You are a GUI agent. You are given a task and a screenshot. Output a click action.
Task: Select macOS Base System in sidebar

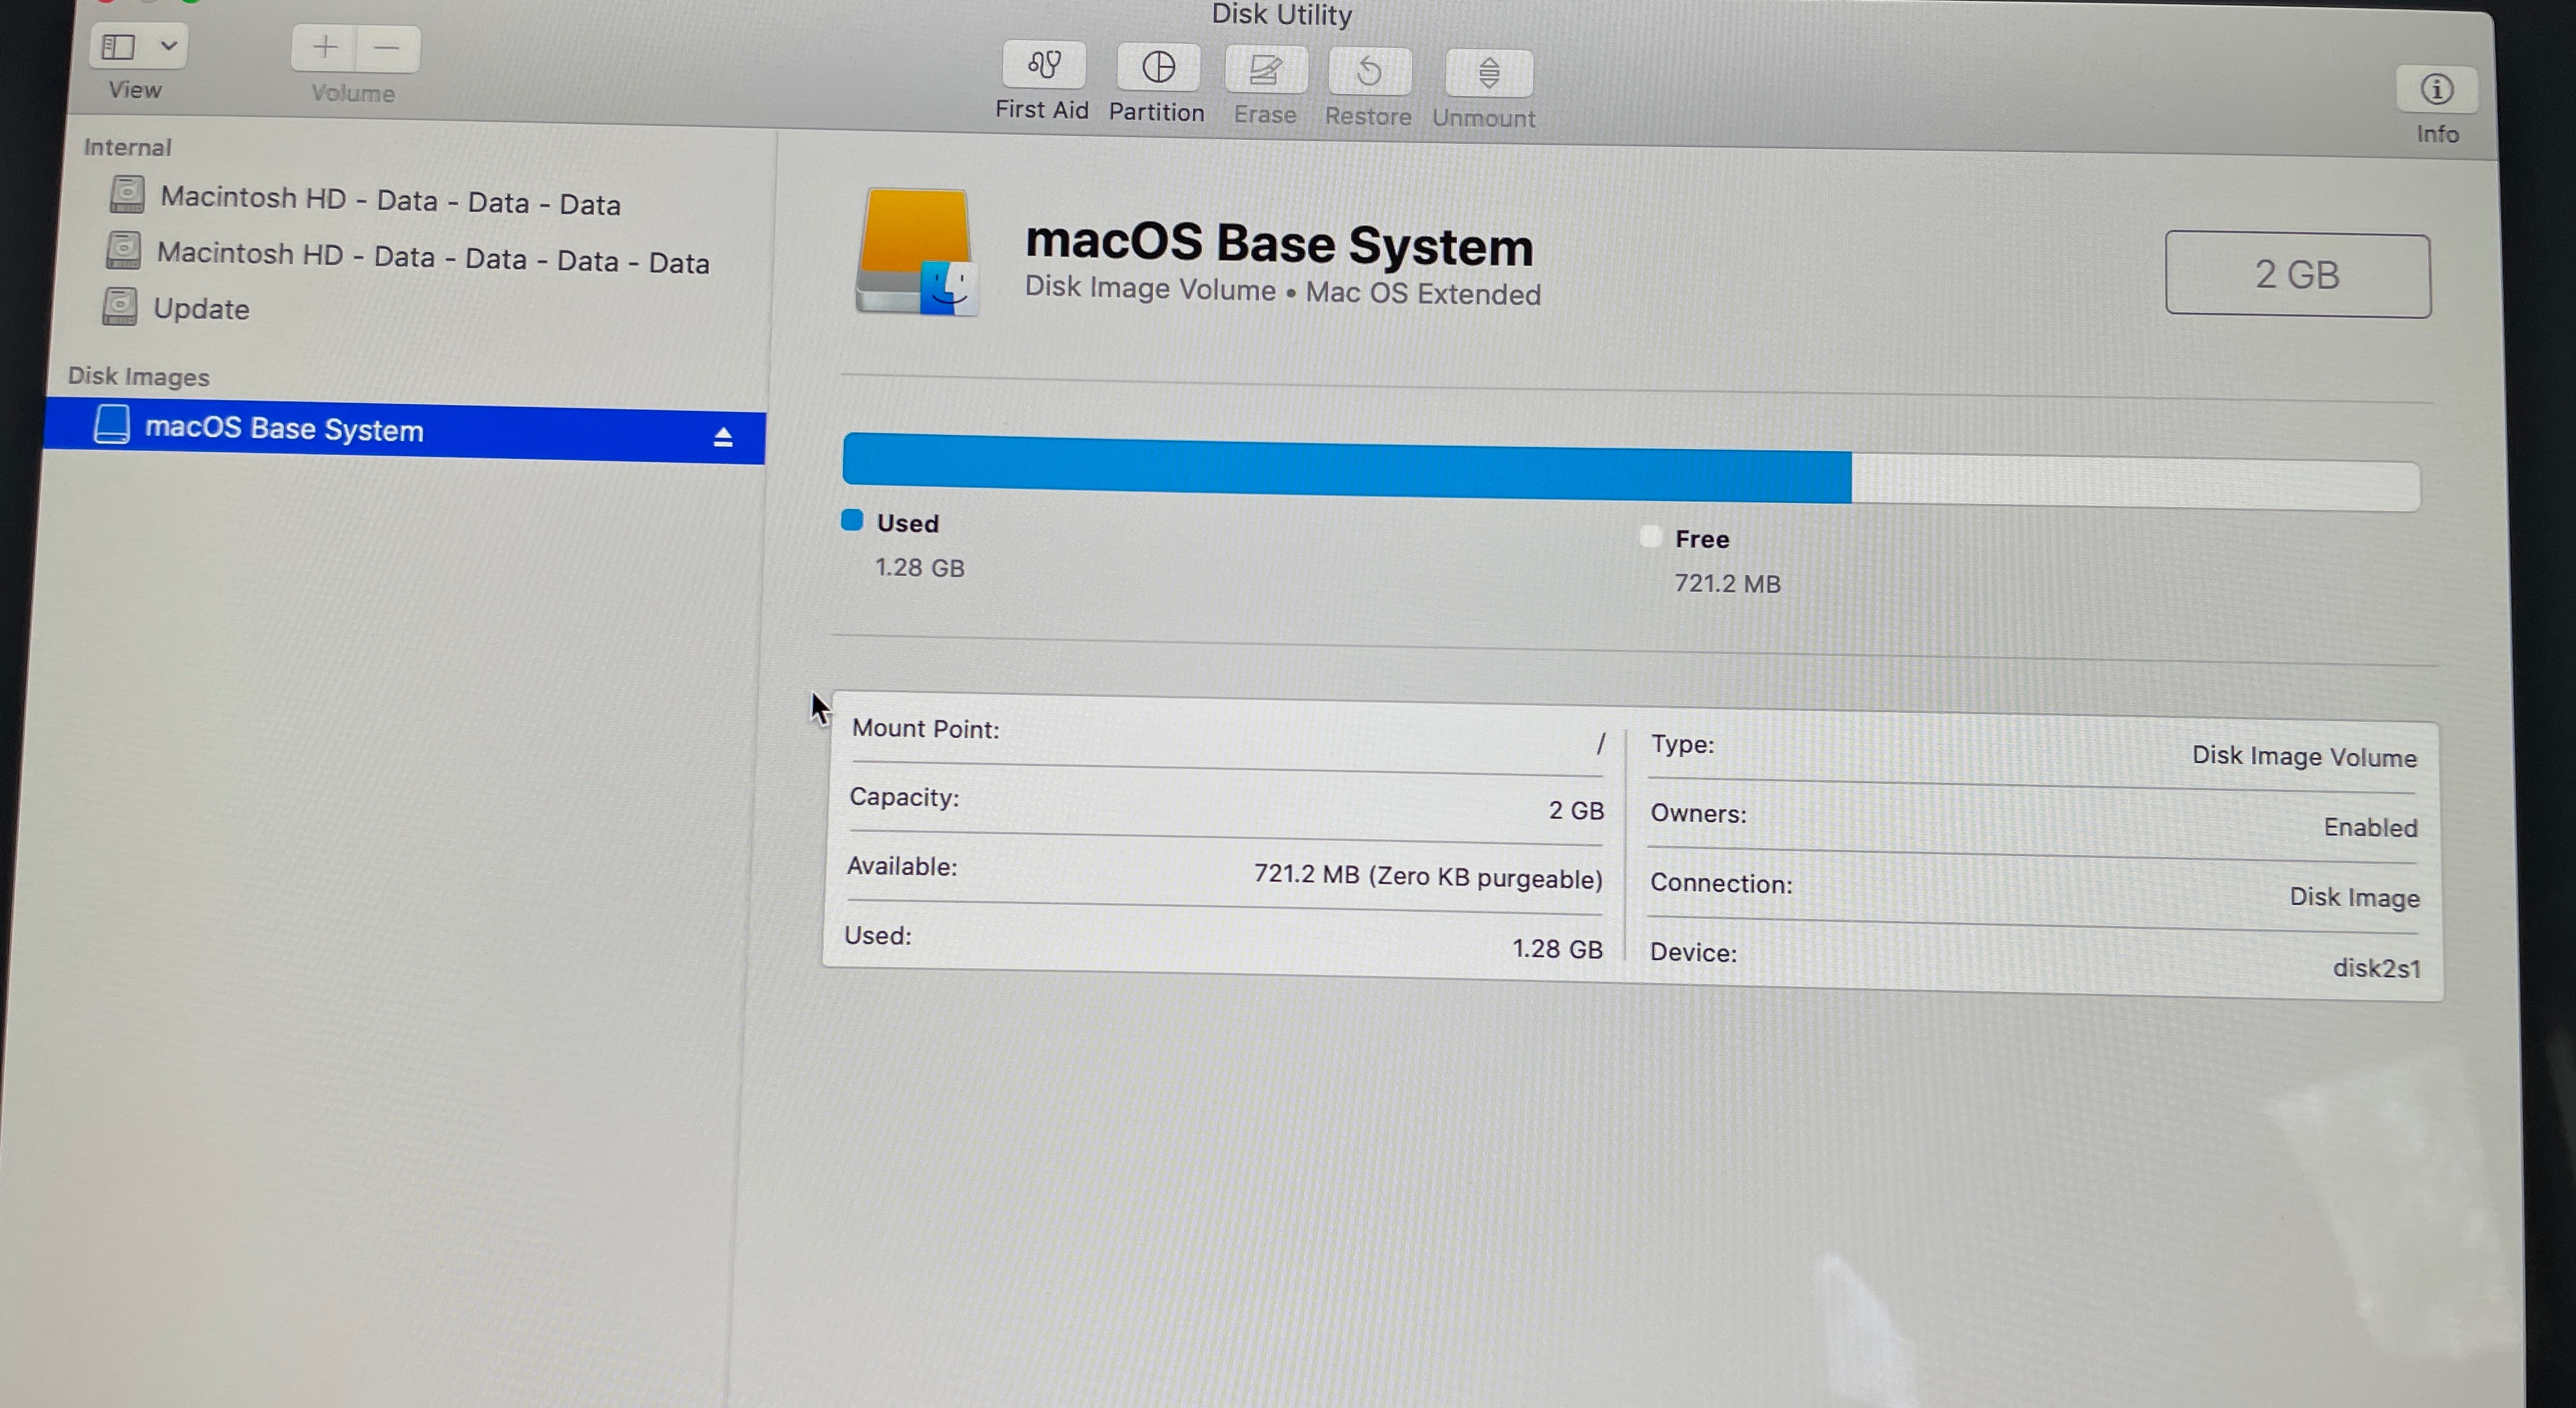tap(285, 429)
